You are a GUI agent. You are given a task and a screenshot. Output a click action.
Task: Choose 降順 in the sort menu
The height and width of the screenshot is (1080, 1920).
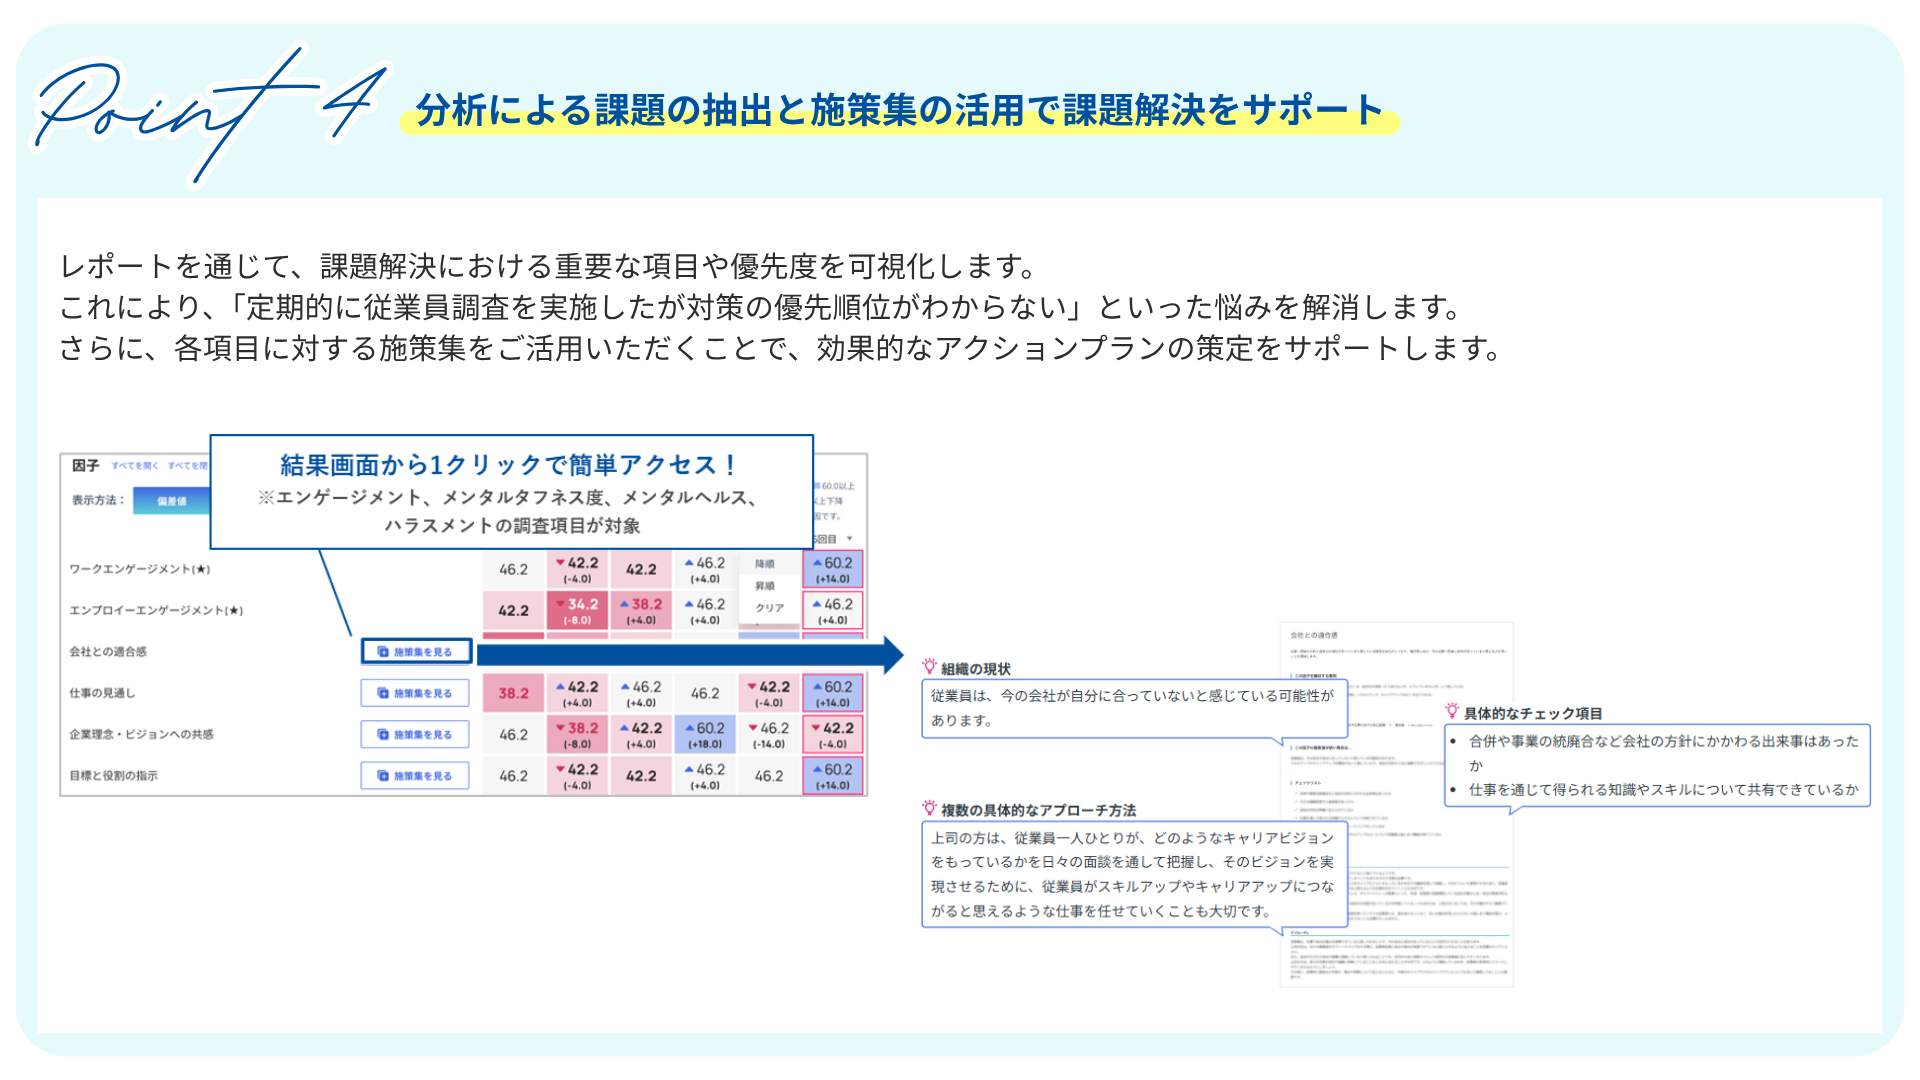pyautogui.click(x=765, y=564)
